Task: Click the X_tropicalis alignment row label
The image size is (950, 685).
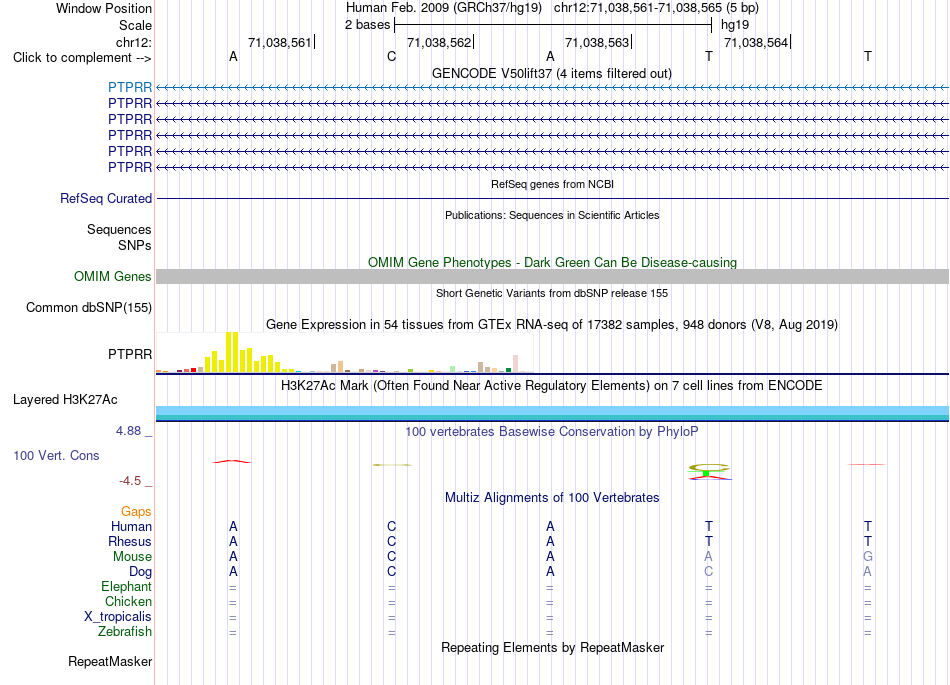Action: click(118, 617)
